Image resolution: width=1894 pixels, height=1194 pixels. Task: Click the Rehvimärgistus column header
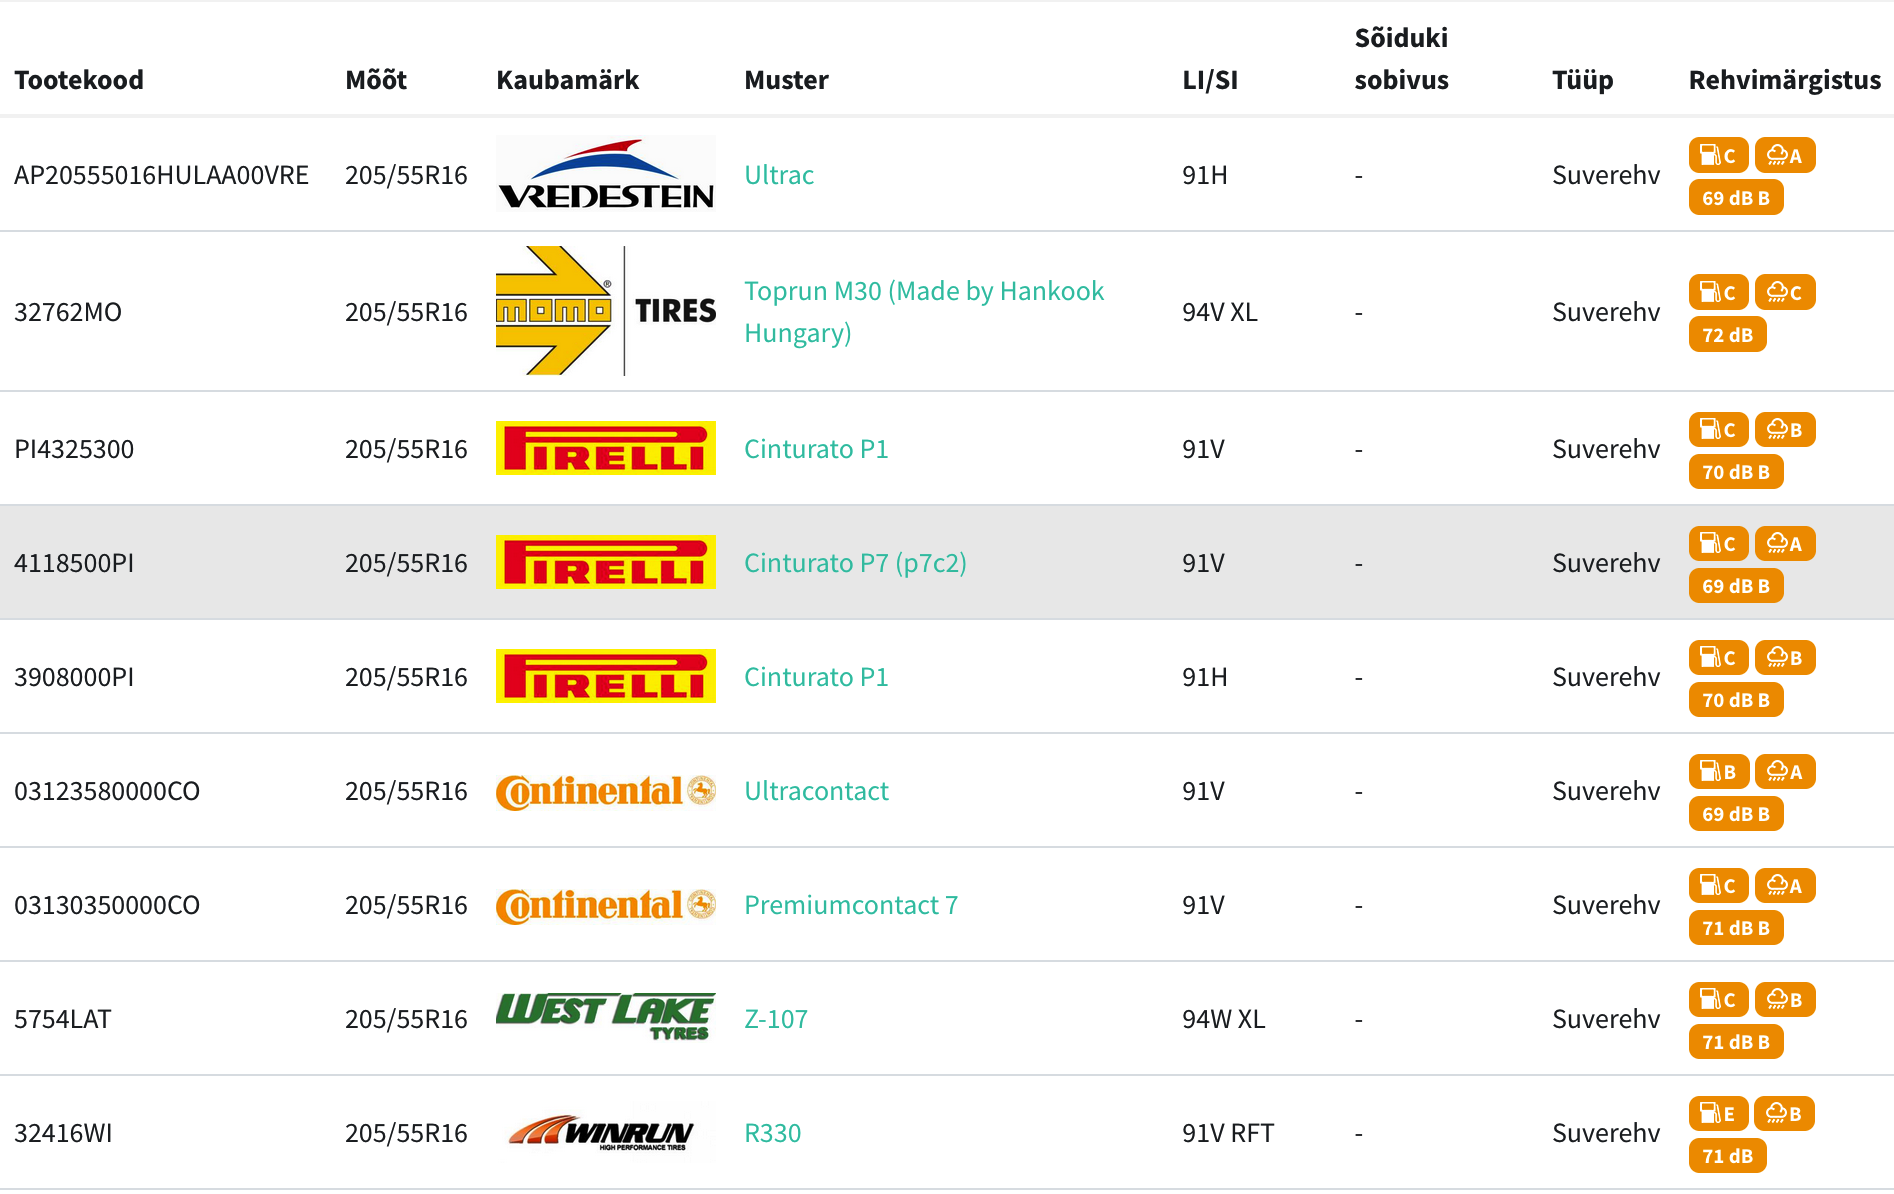1784,80
